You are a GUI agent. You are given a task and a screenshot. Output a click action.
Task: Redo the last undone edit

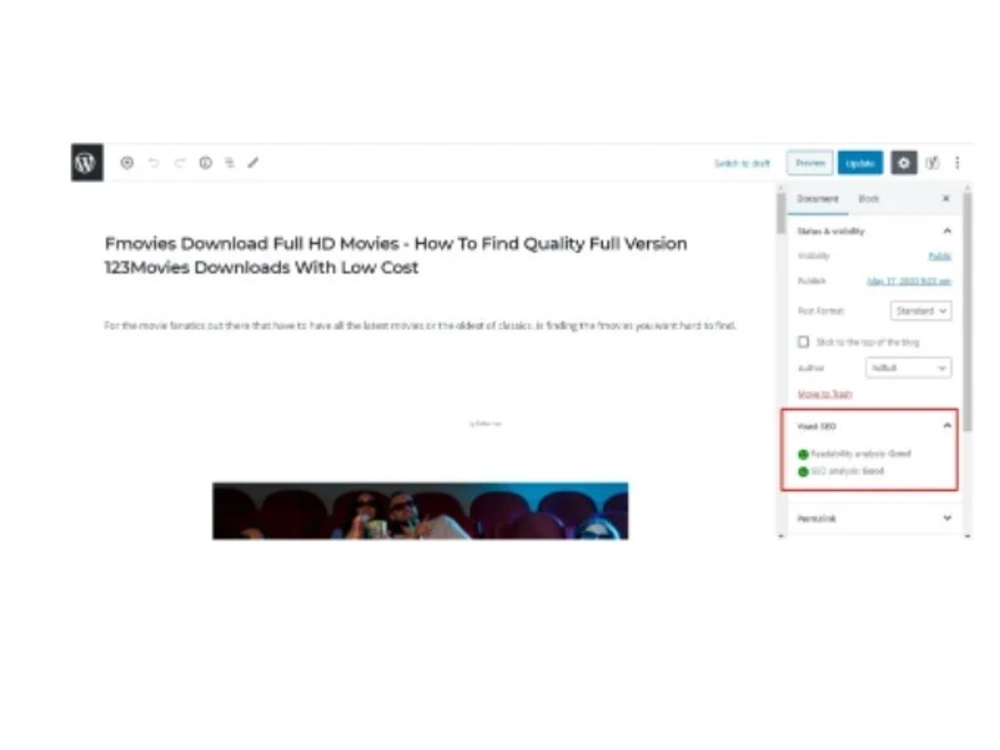click(x=180, y=163)
